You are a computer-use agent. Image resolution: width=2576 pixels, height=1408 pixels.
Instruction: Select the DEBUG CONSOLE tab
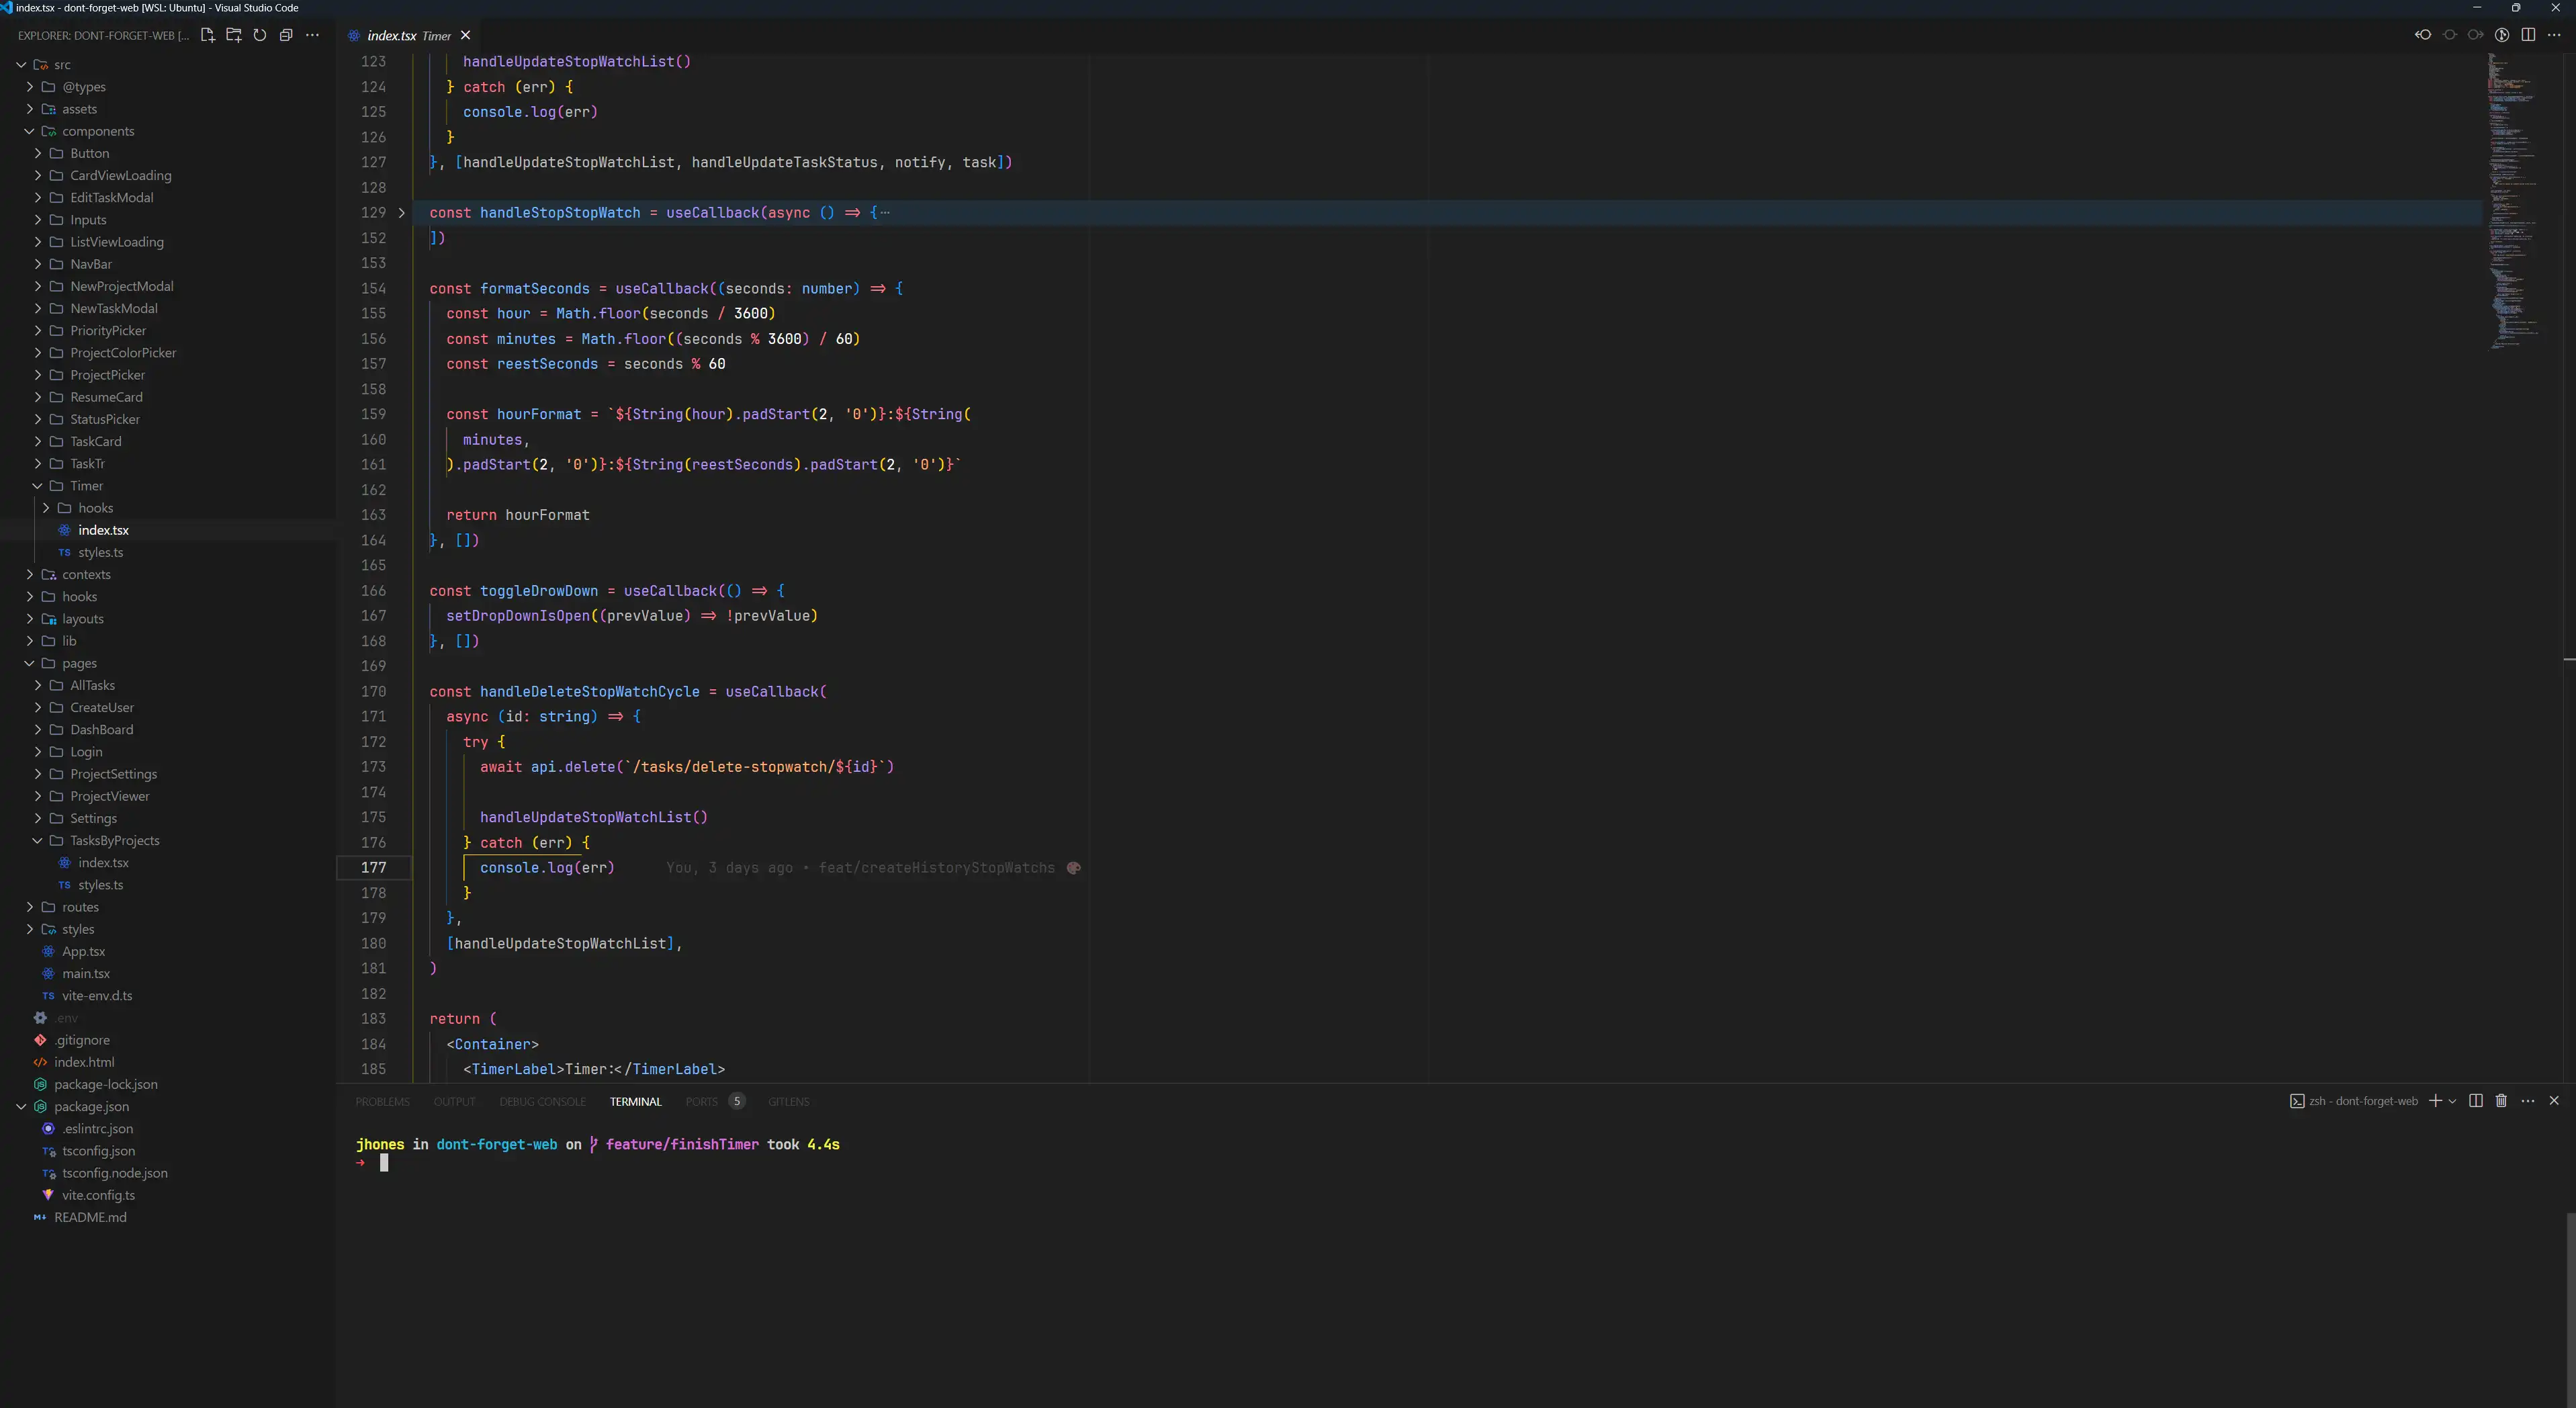point(542,1101)
